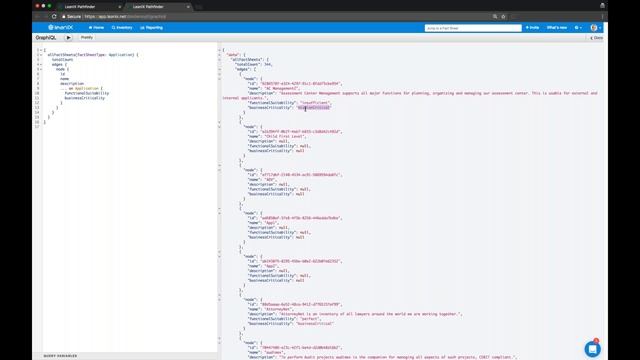Collapse the "data" fold arrow in results
The height and width of the screenshot is (360, 640).
click(x=220, y=55)
